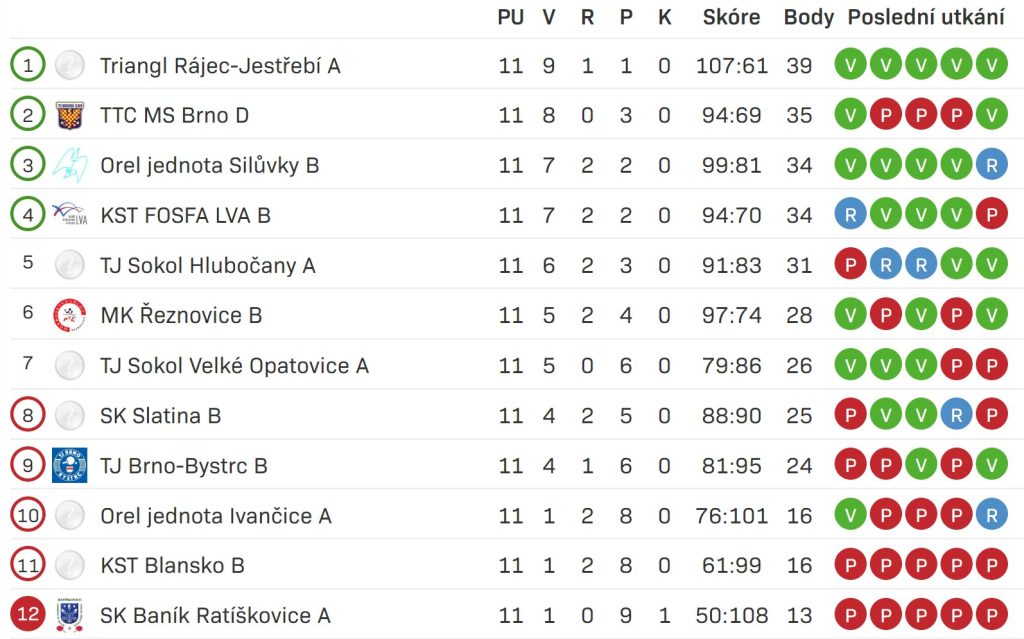Click the TTC MS Brno D club logo
The height and width of the screenshot is (639, 1024).
[70, 116]
